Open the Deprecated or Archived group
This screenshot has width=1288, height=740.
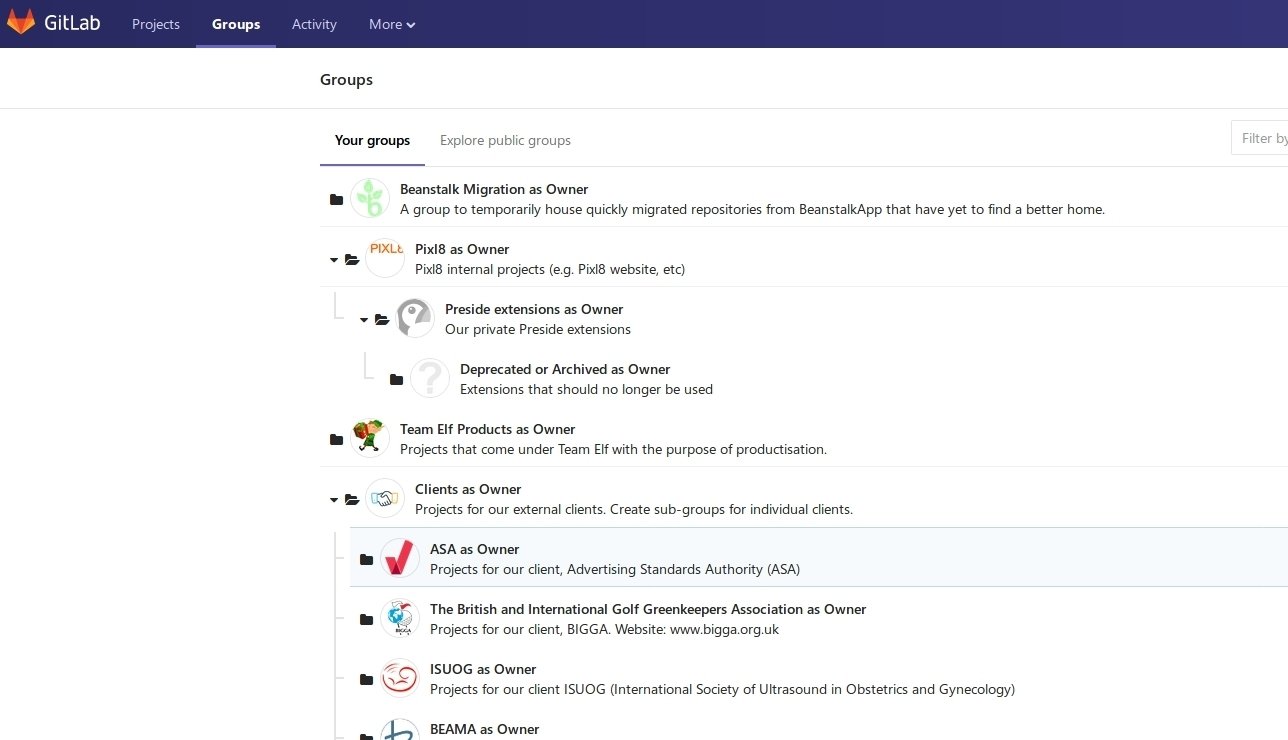[565, 369]
